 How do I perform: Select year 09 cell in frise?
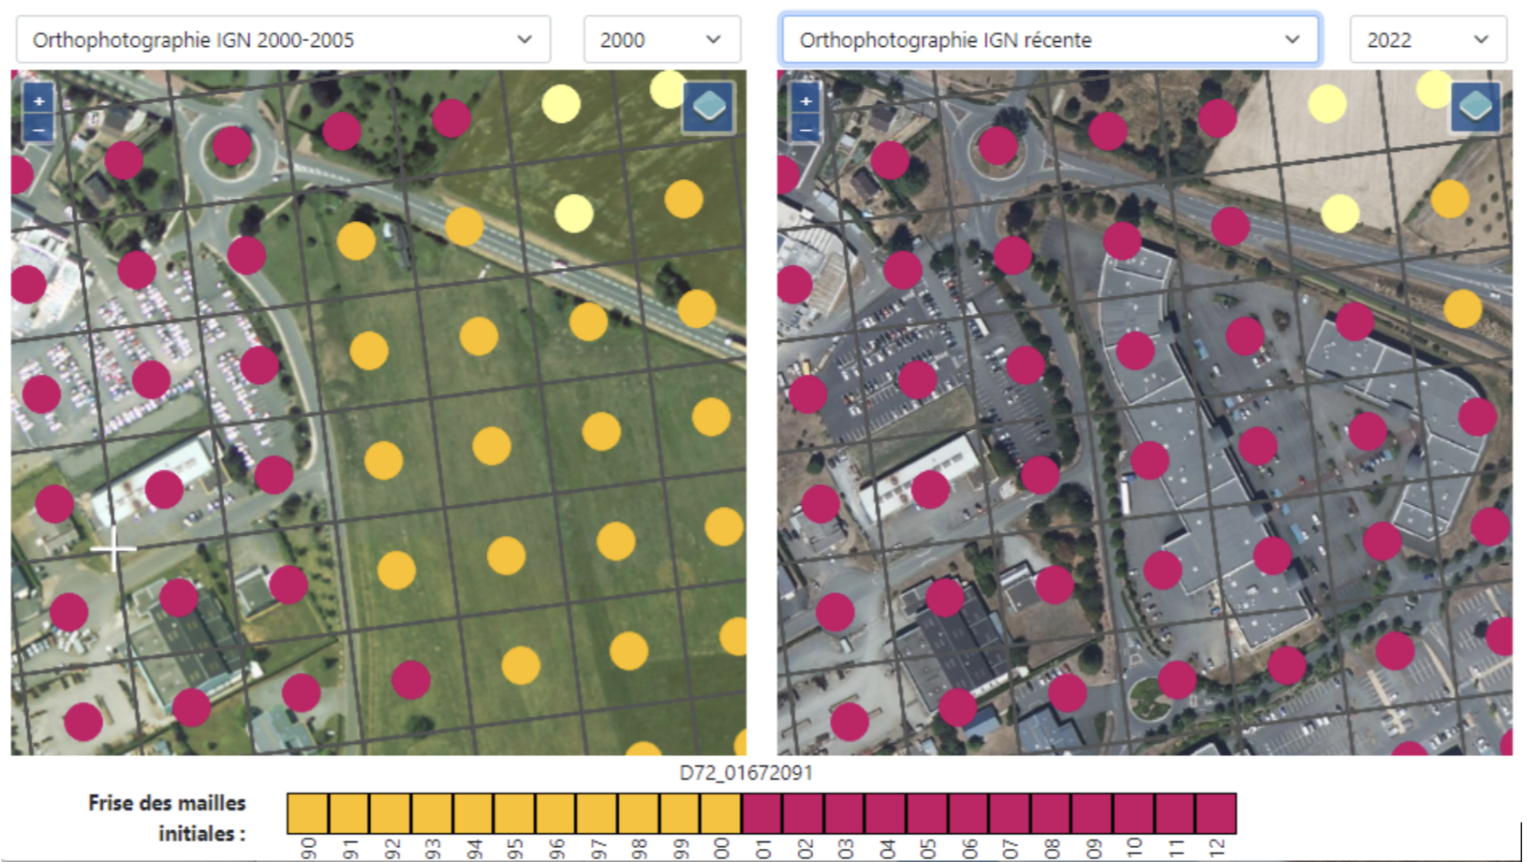coord(1092,813)
